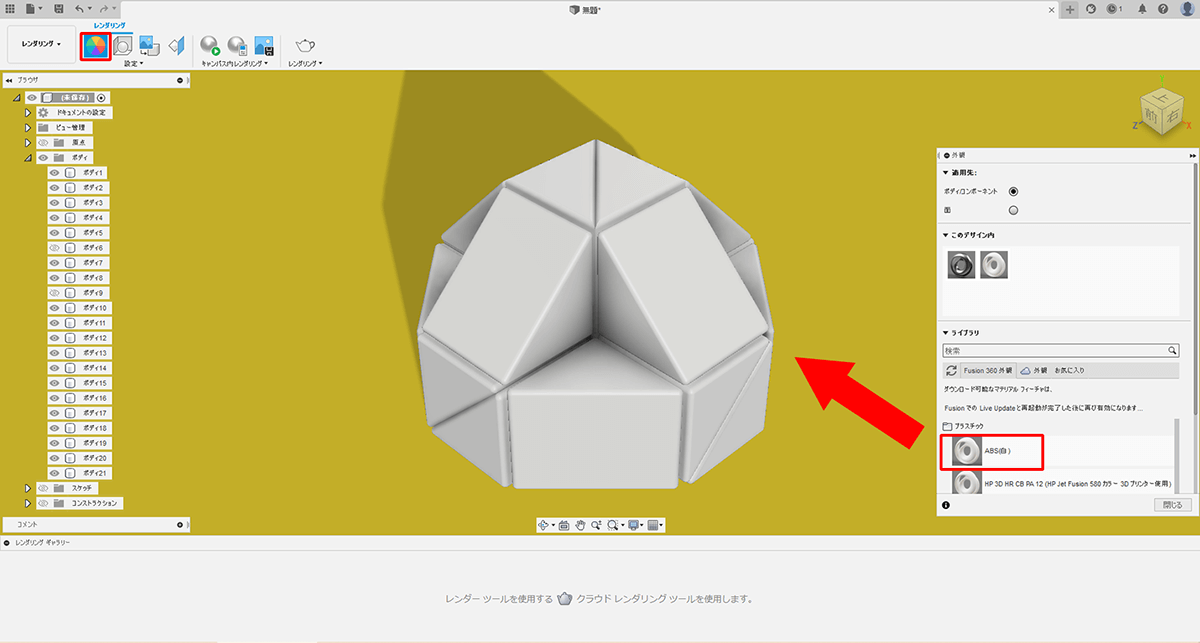Image resolution: width=1200 pixels, height=643 pixels.
Task: Click the library 検索 search field
Action: coord(1061,351)
